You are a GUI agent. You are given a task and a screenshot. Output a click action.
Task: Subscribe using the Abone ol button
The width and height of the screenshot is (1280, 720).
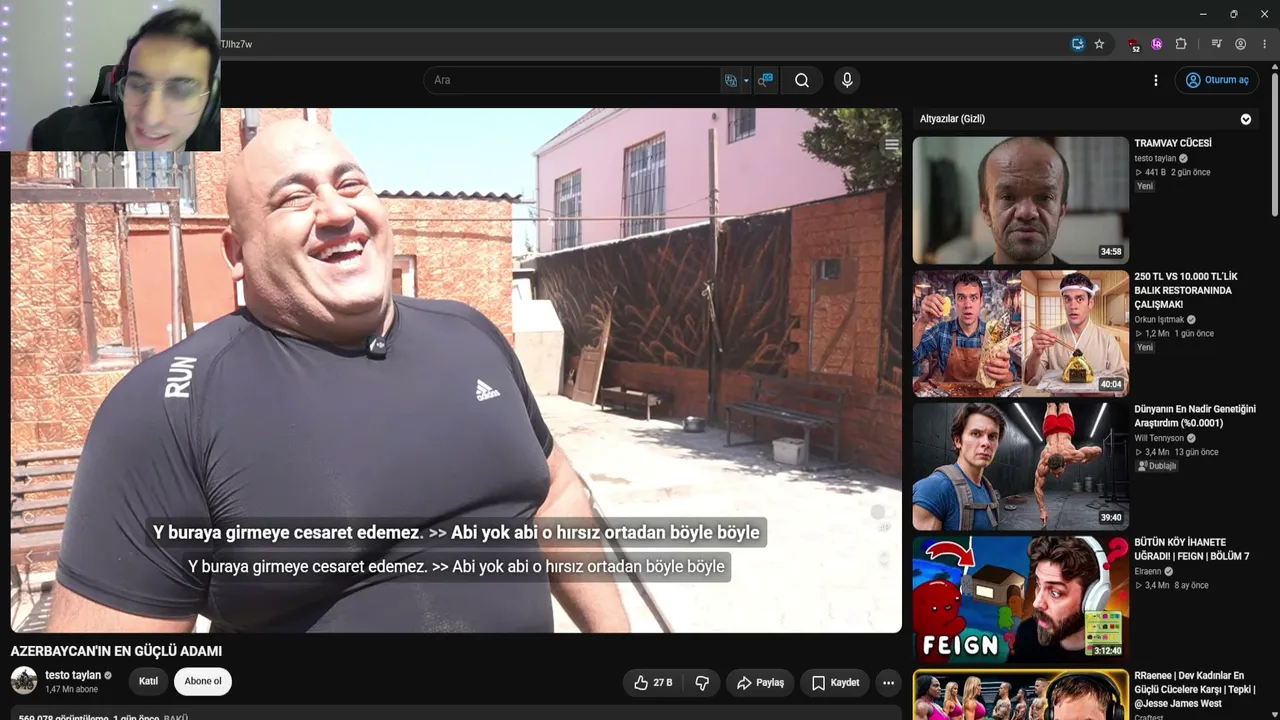(203, 682)
